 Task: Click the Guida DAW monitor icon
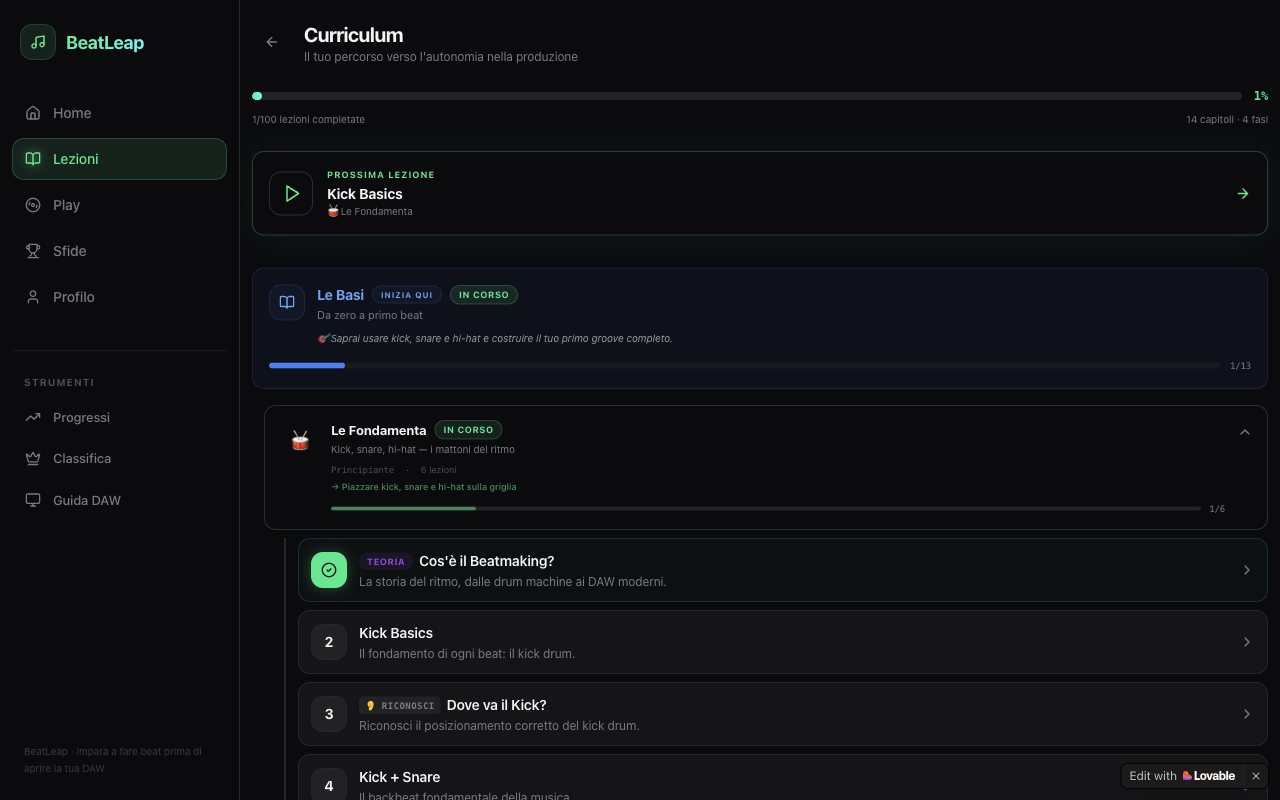[x=33, y=500]
